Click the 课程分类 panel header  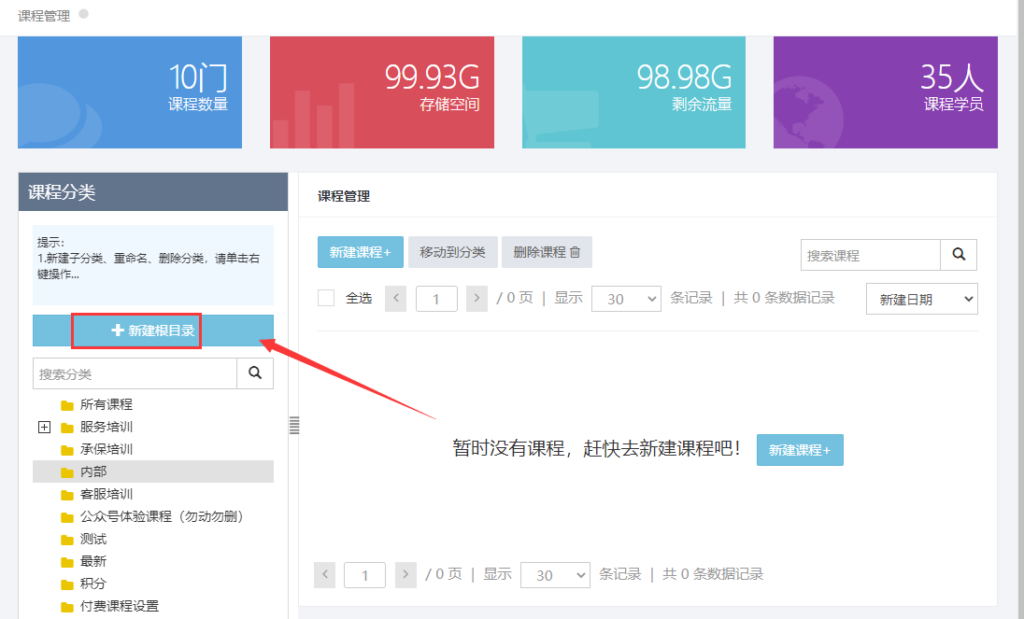[153, 192]
